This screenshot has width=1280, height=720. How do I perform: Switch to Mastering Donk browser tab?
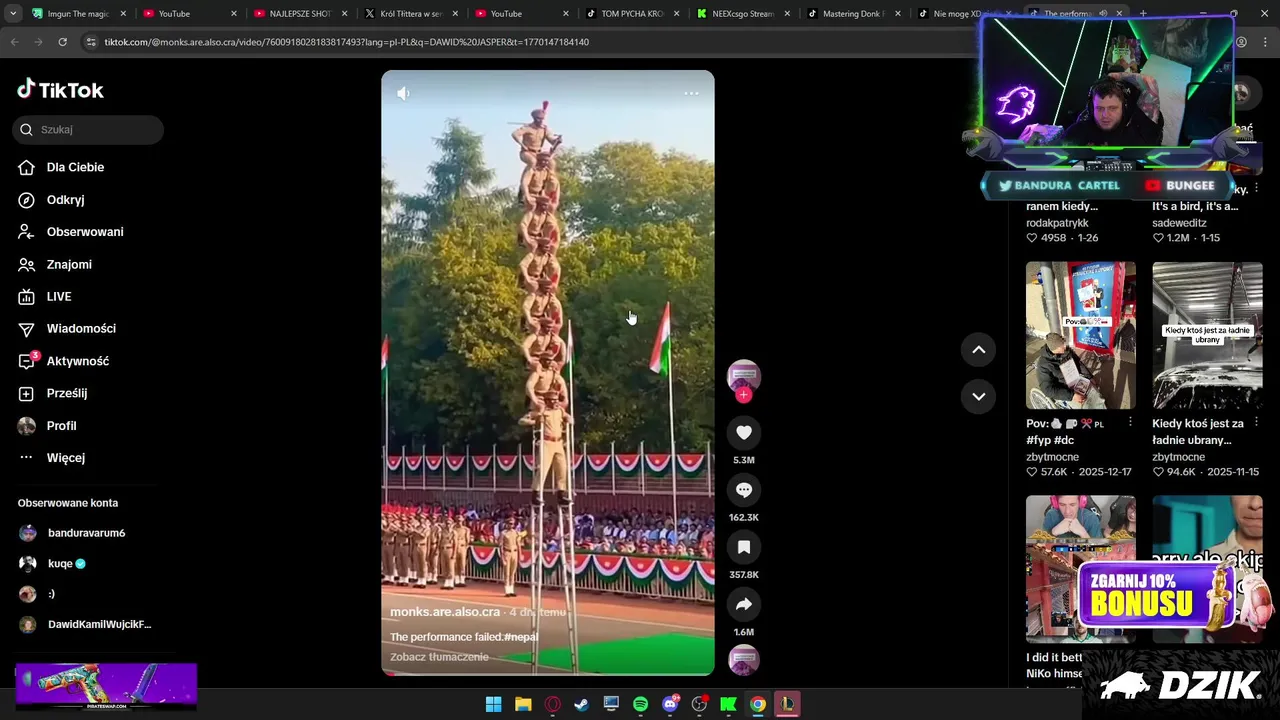click(x=854, y=14)
